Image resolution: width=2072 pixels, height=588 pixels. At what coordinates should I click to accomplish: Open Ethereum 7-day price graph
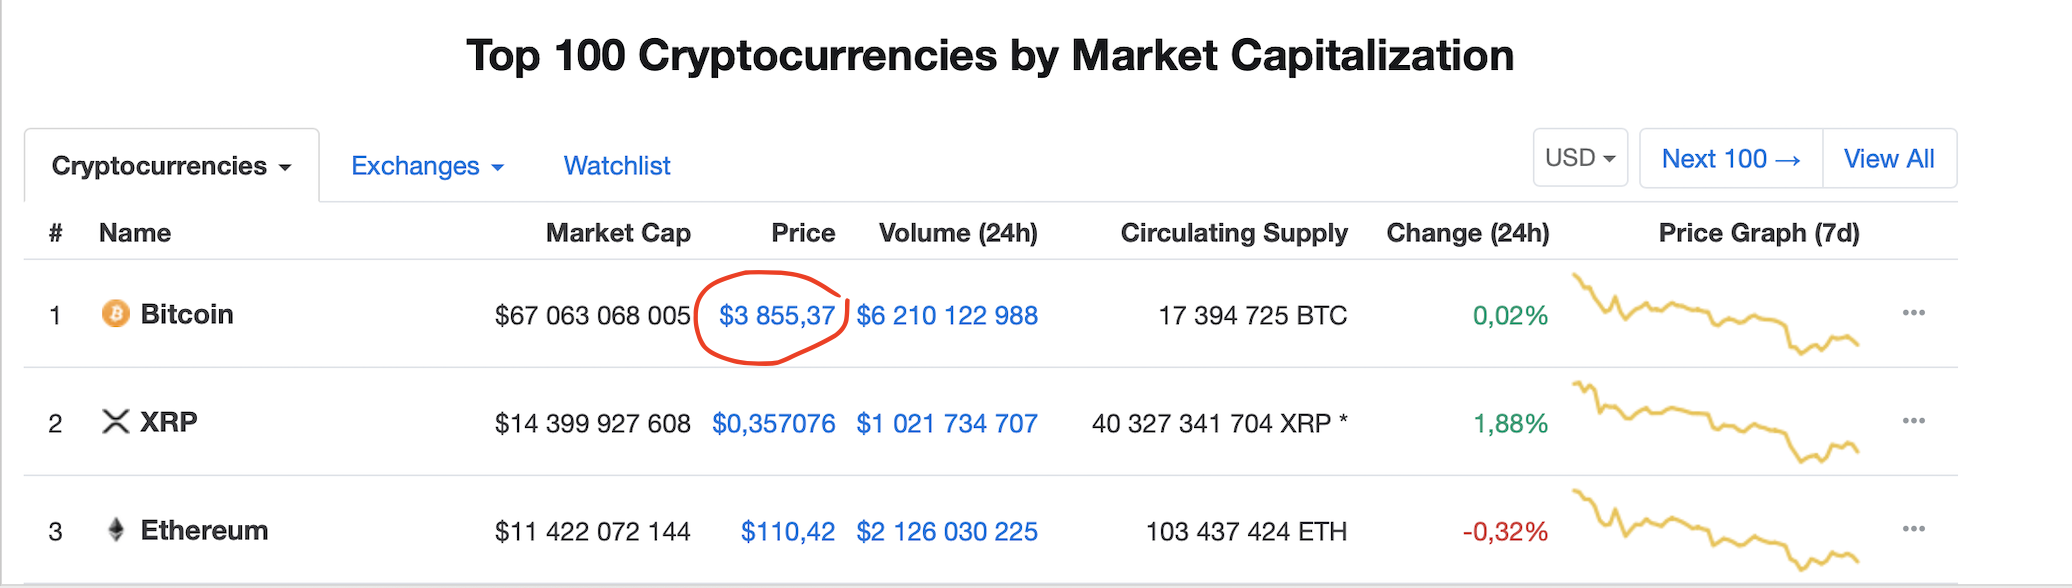point(1715,530)
